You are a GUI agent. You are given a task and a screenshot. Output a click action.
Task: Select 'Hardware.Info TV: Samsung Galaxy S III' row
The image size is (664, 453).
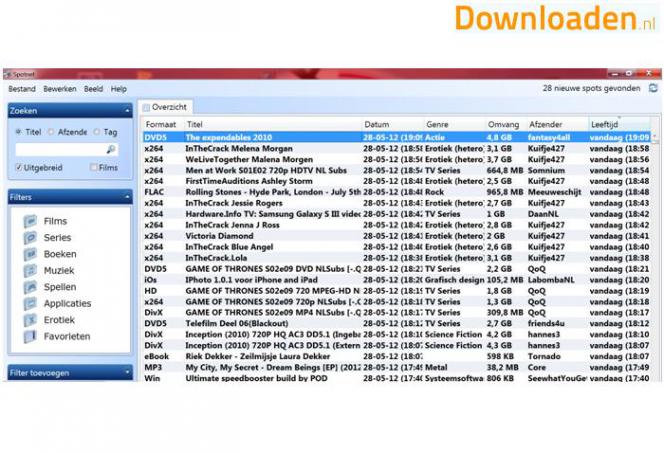coord(396,214)
